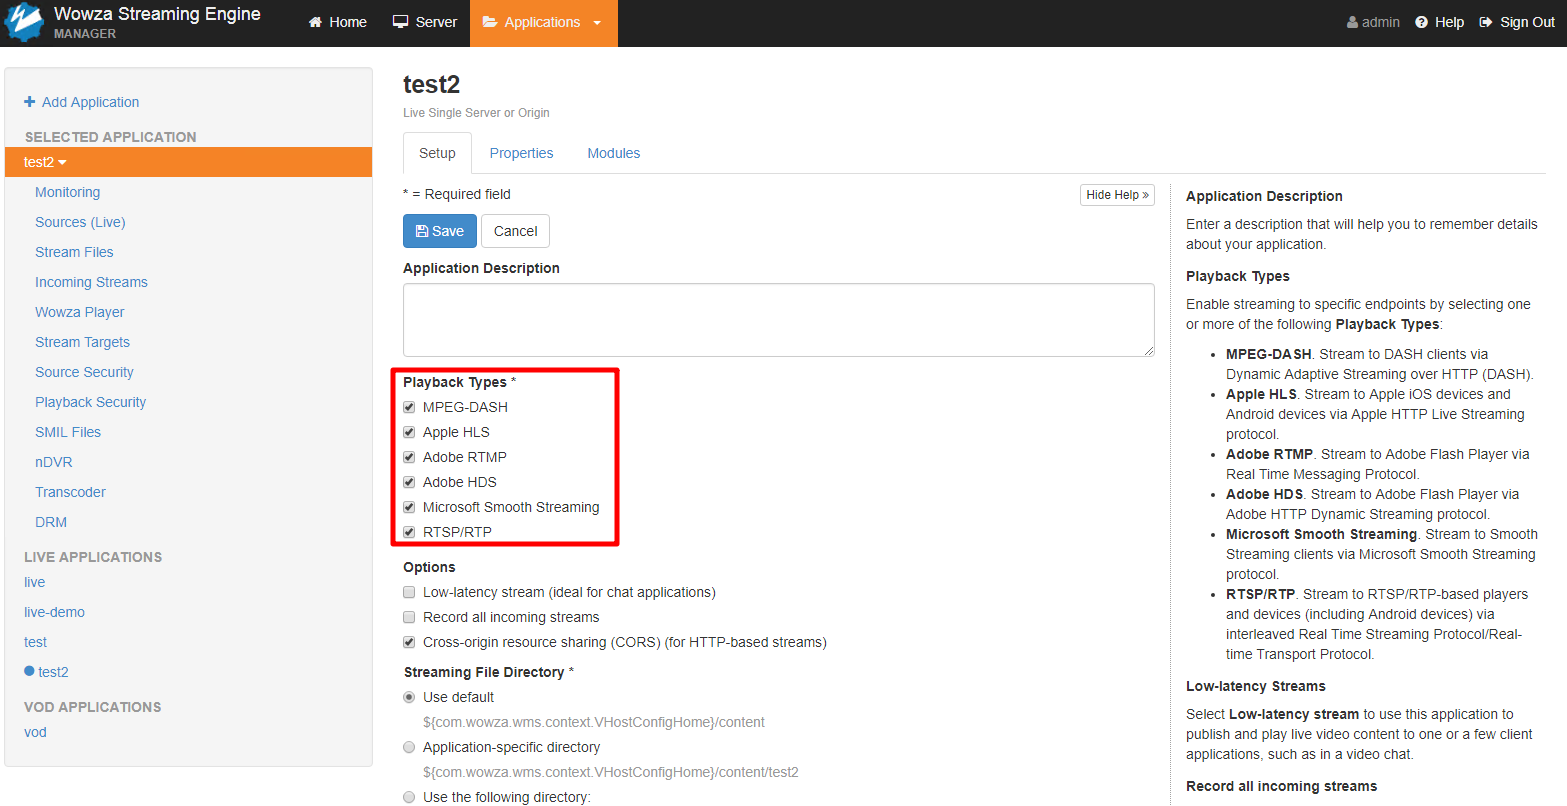
Task: Click the admin user link
Action: point(1373,22)
